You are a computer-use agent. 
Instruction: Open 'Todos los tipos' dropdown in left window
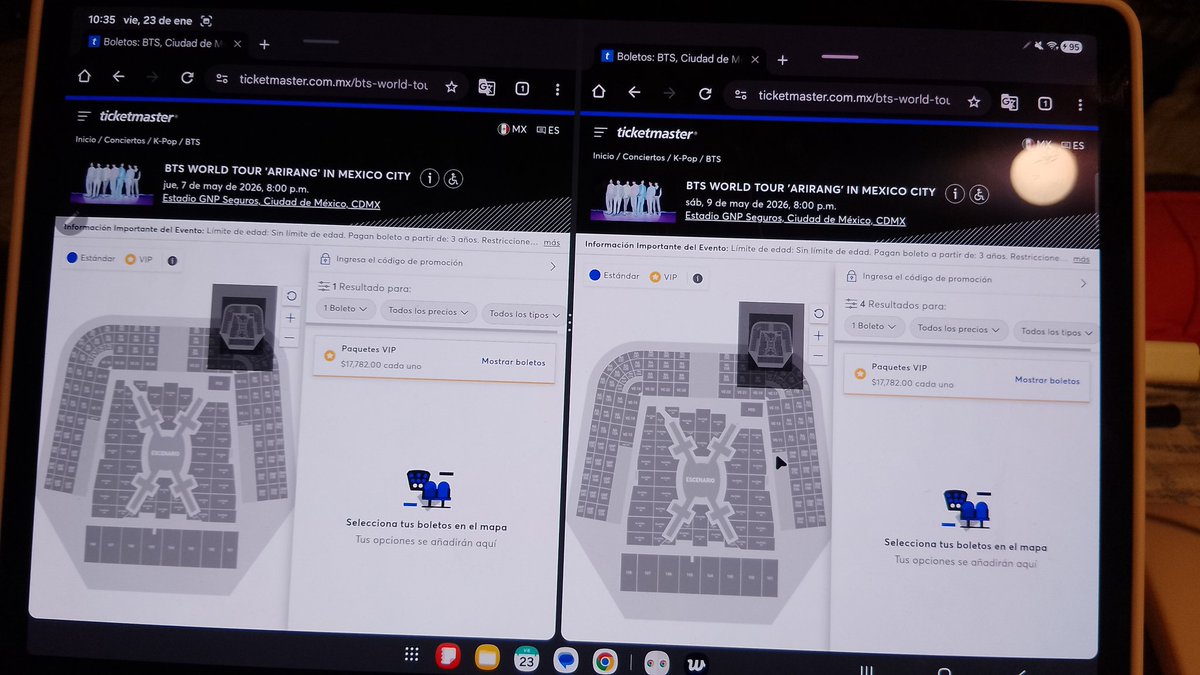pos(524,314)
